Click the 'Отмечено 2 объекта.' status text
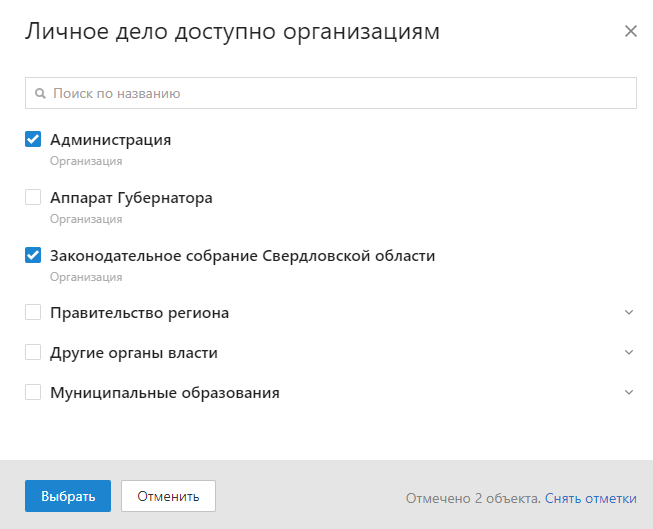 coord(473,498)
